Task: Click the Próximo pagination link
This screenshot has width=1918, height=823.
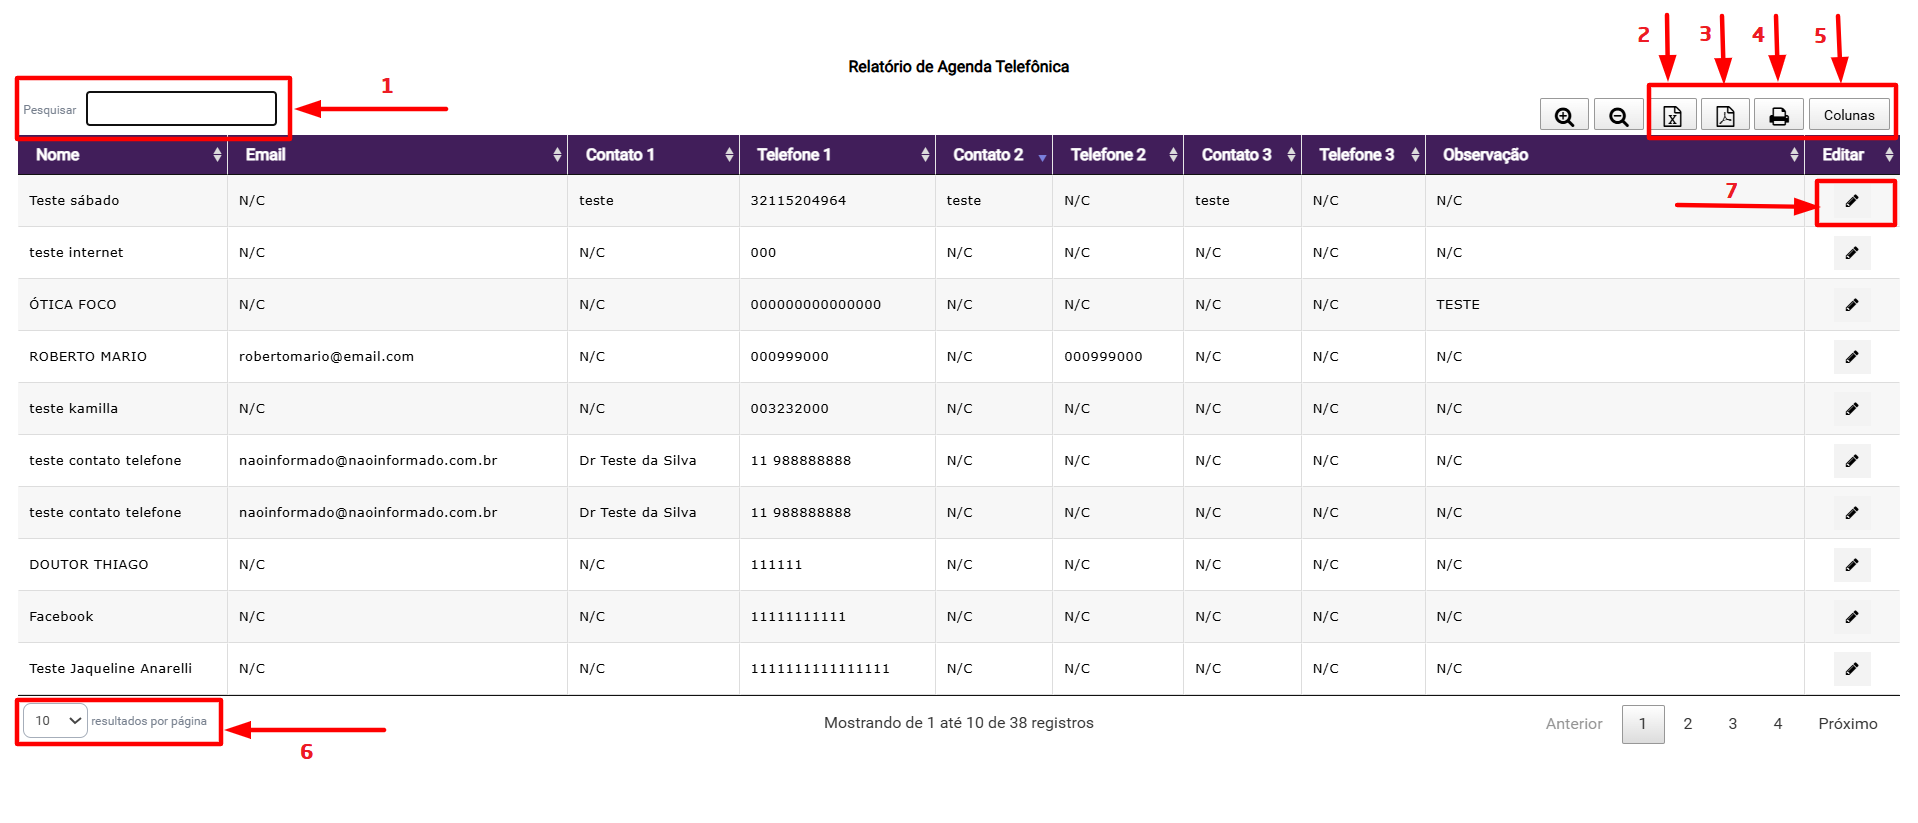Action: pyautogui.click(x=1847, y=724)
